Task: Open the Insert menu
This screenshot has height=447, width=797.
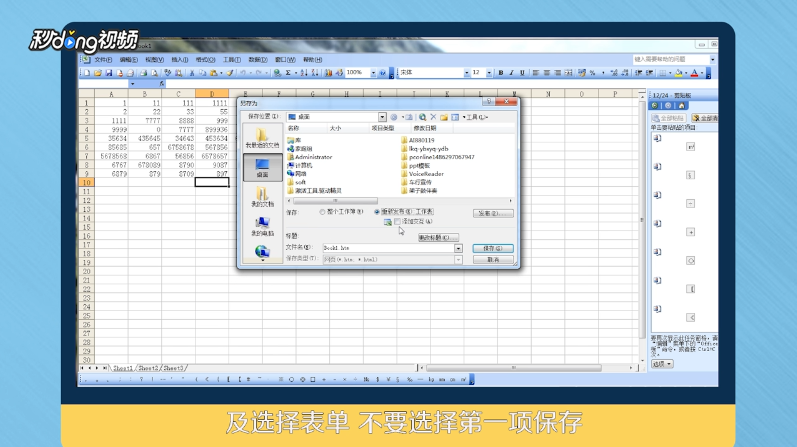Action: (179, 60)
